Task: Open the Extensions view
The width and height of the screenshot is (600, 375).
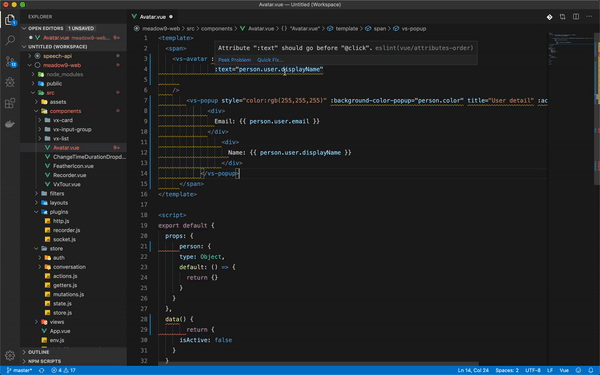Action: tap(10, 103)
